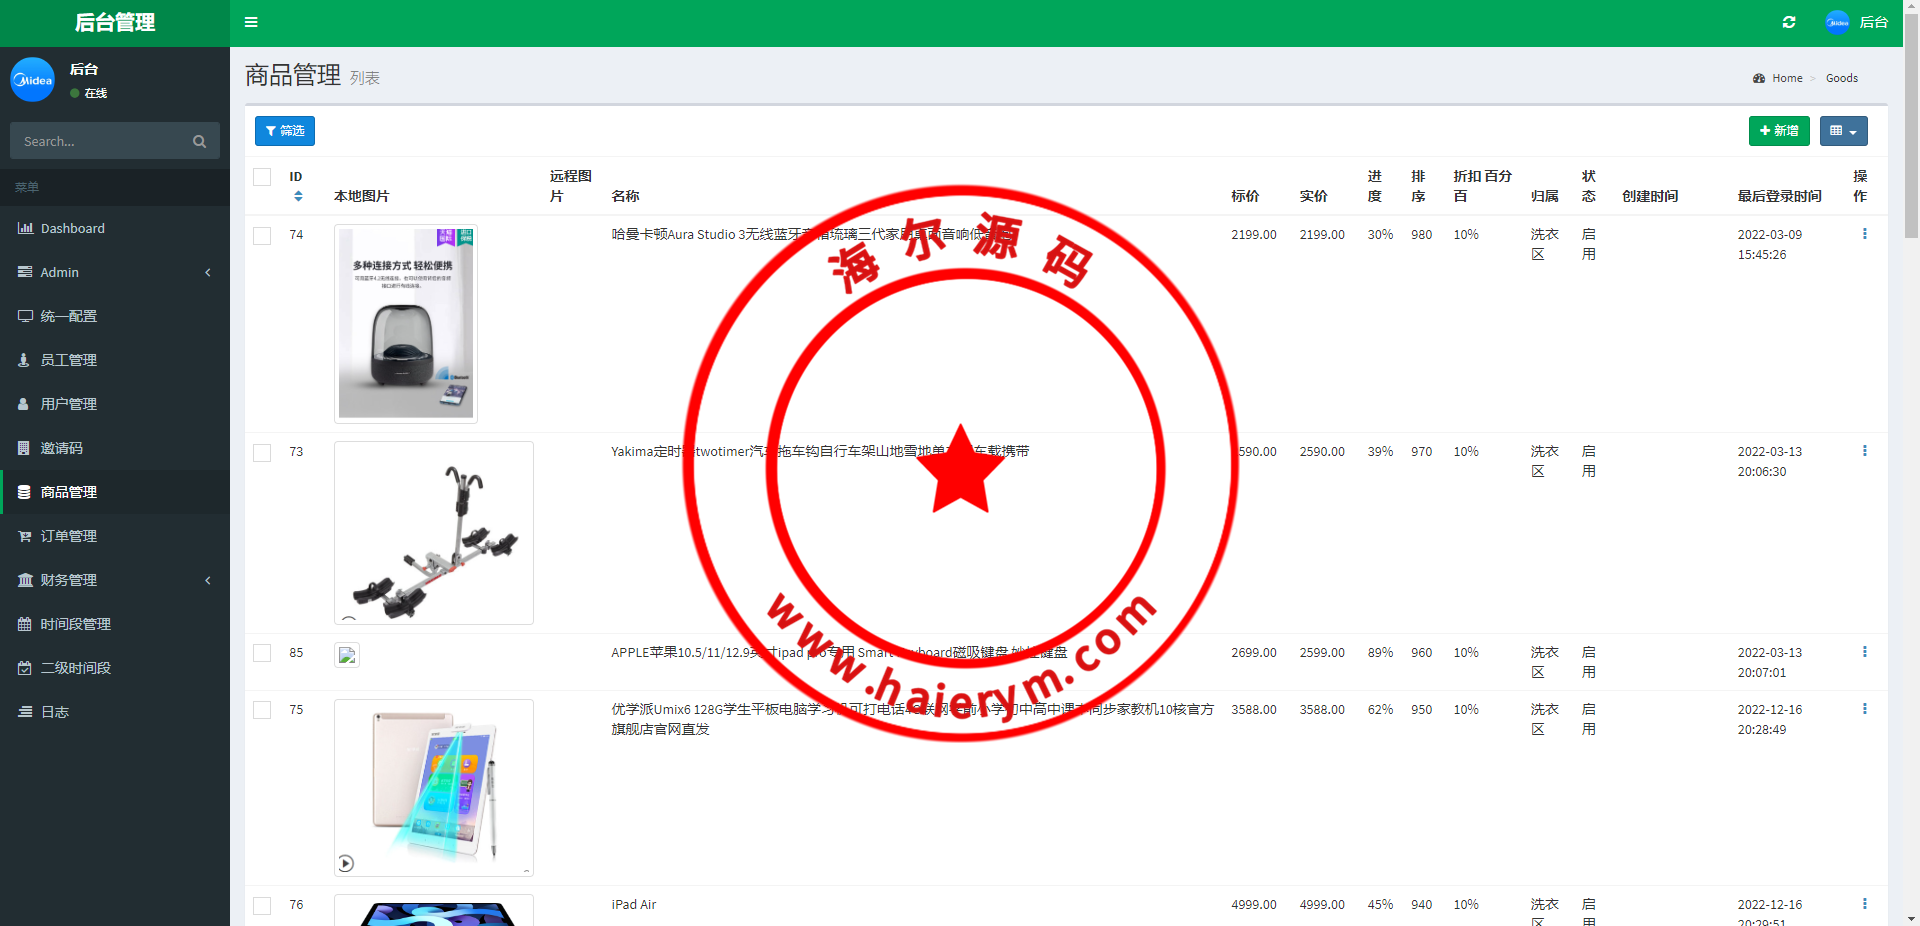
Task: Click the 后台管理 logo title
Action: 115,22
